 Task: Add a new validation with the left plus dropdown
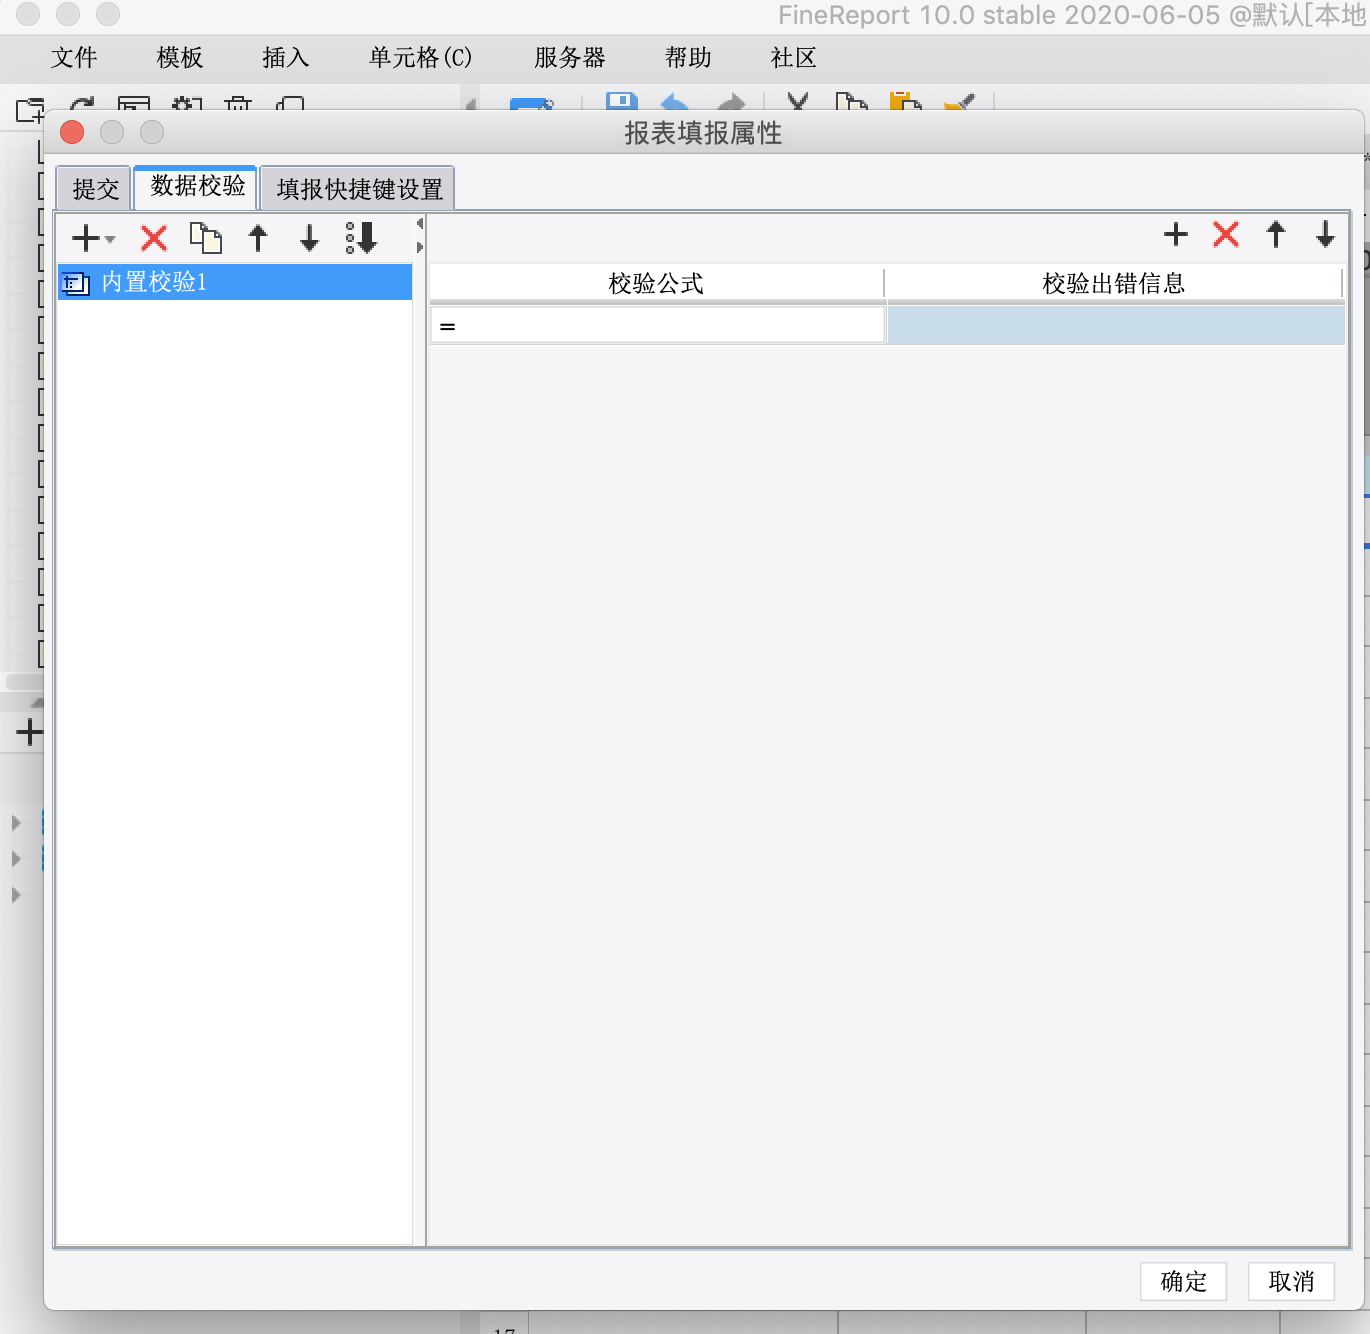93,238
